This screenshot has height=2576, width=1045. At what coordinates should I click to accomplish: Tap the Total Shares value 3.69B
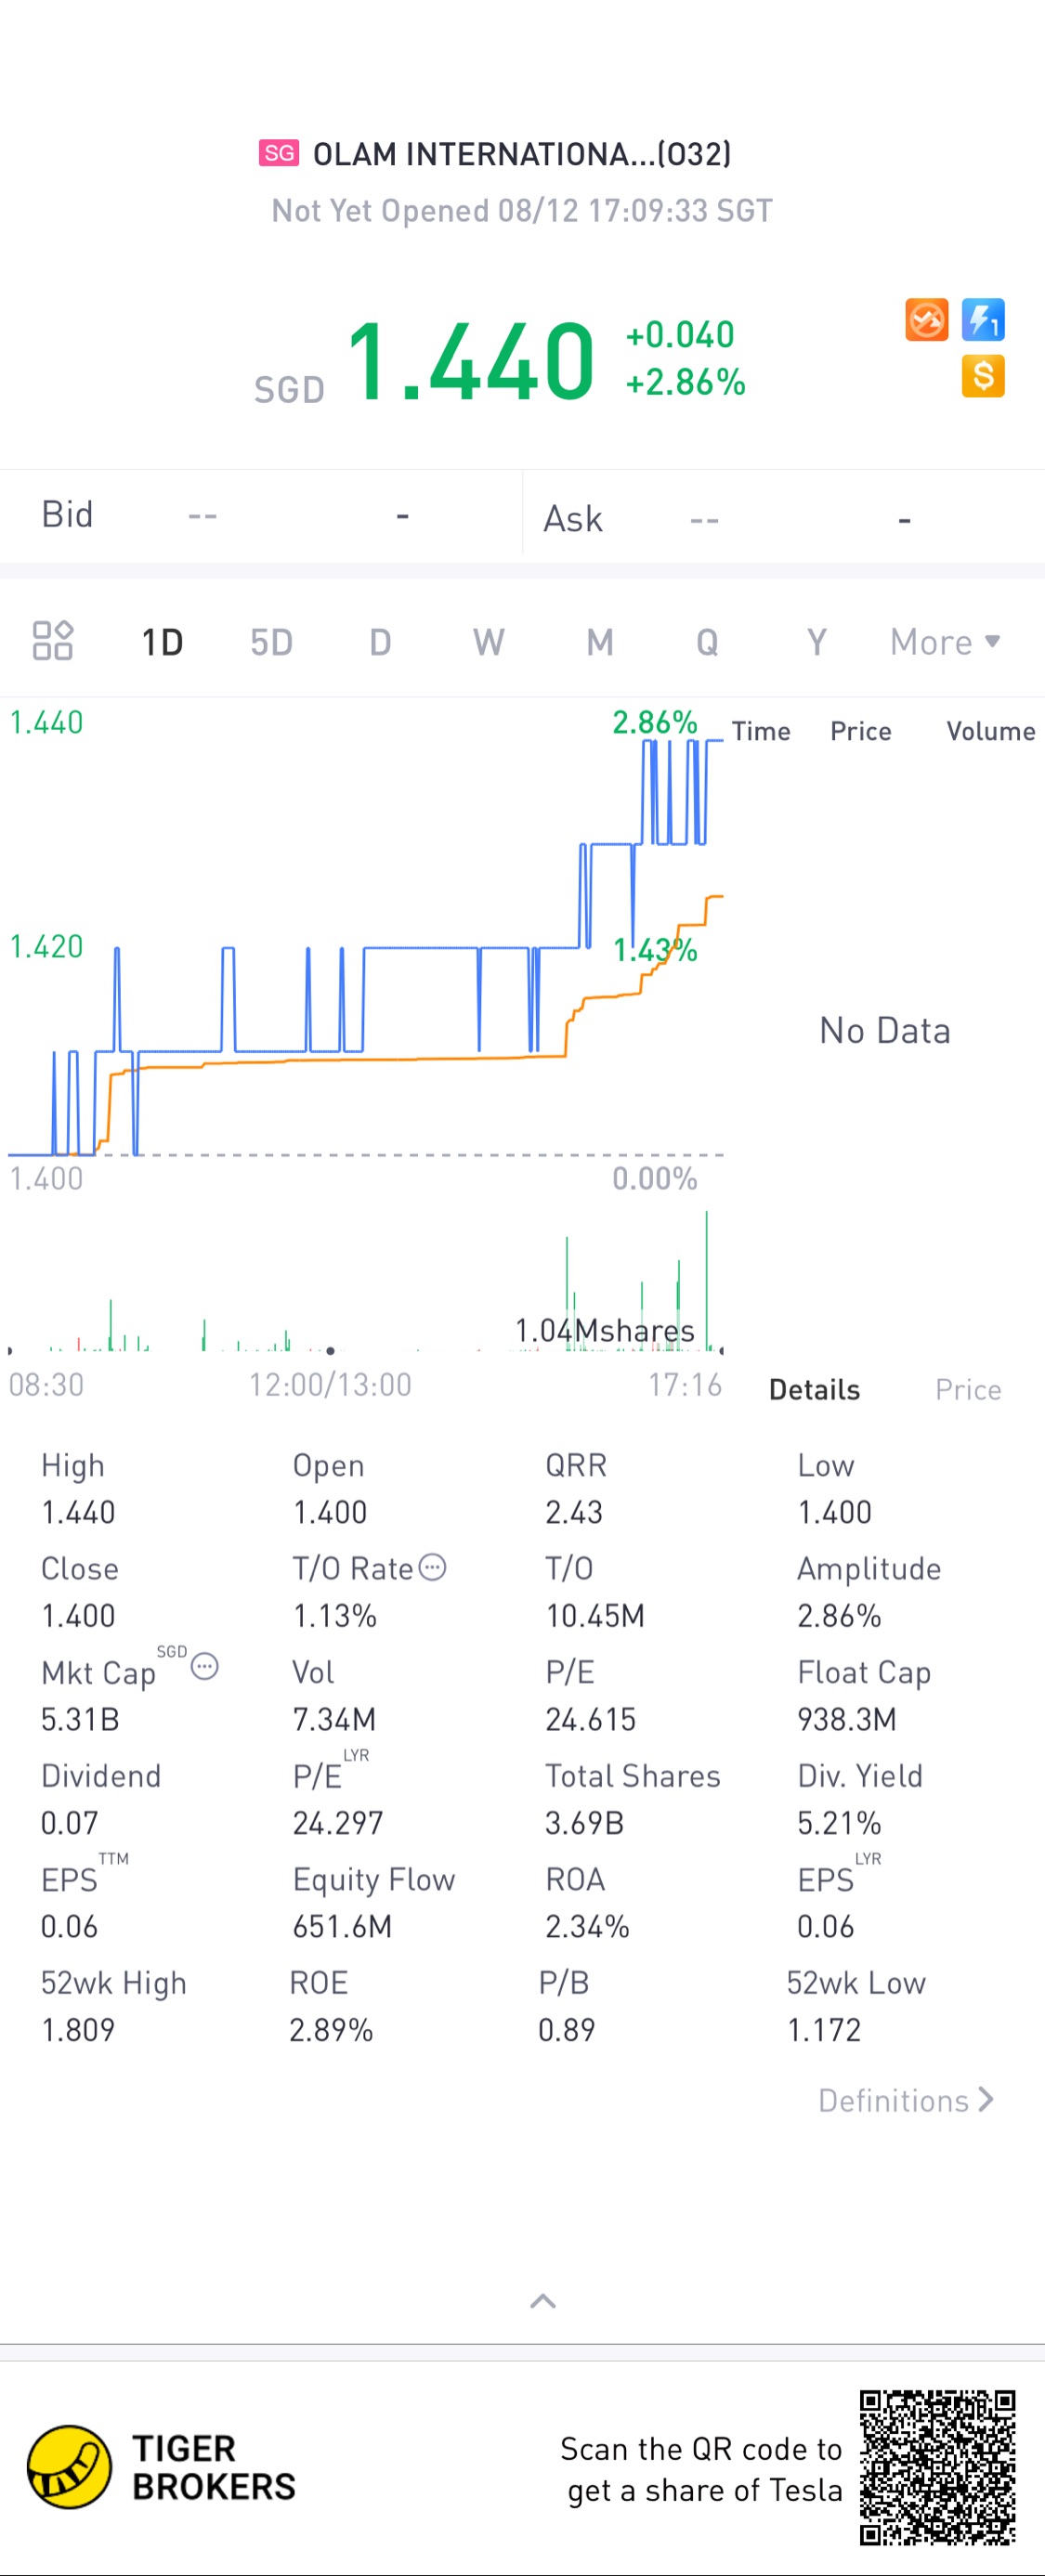(x=584, y=1823)
